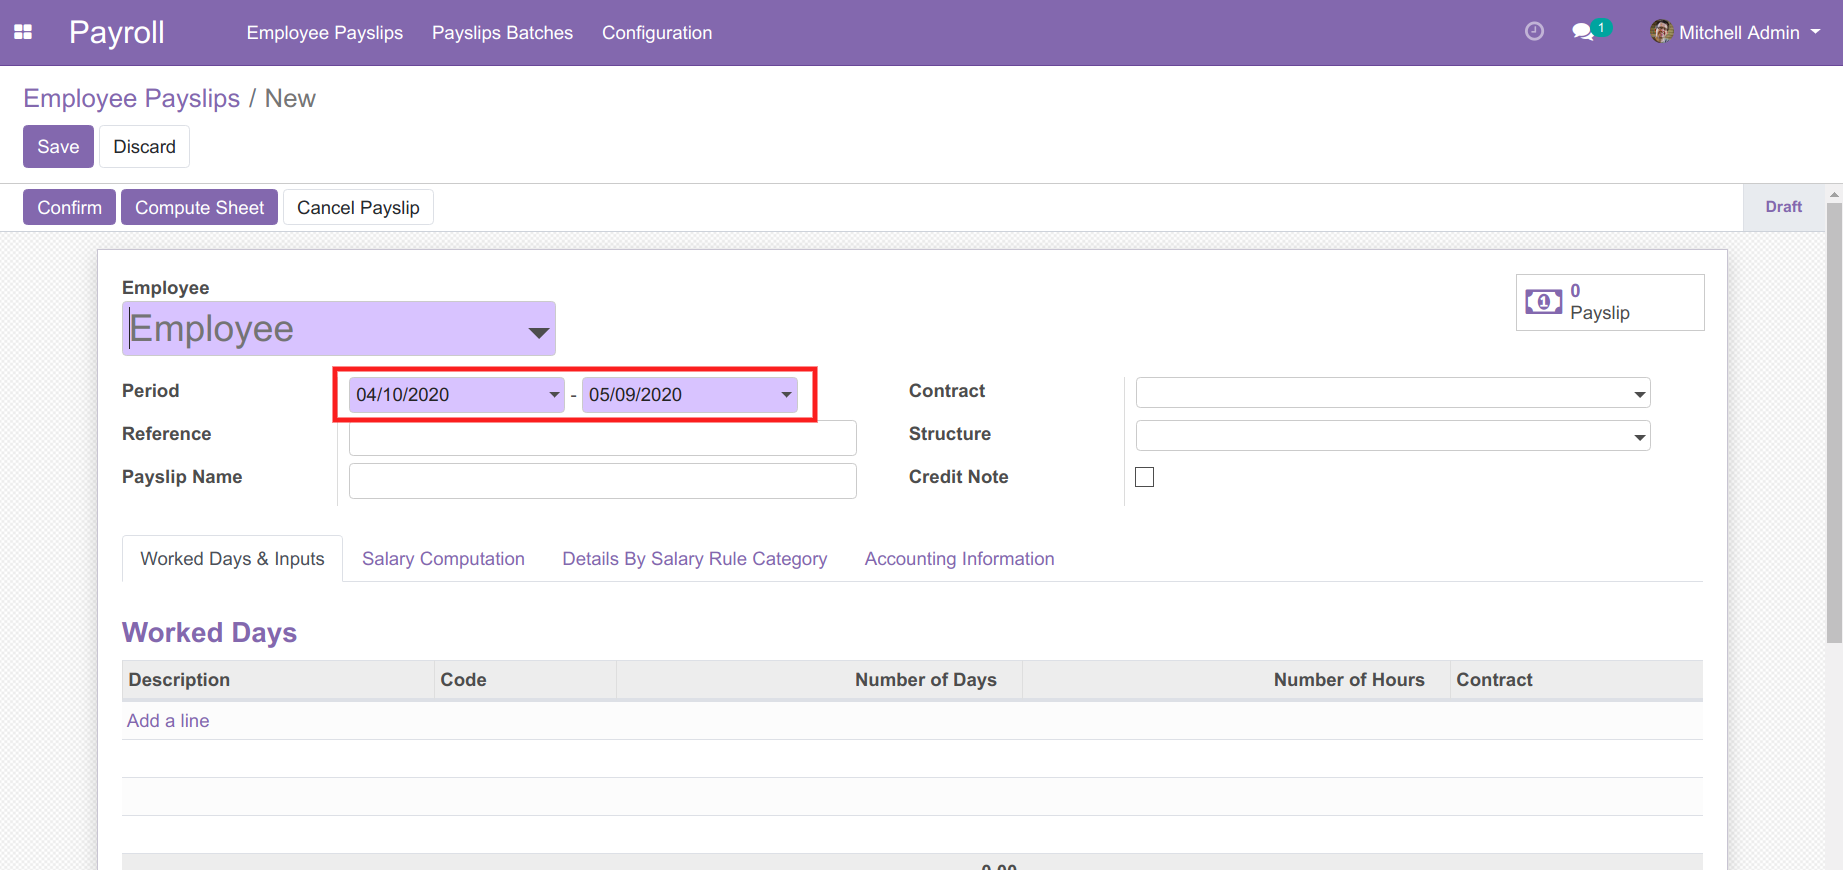The image size is (1843, 870).
Task: Expand the Employee selection dropdown
Action: 539,332
